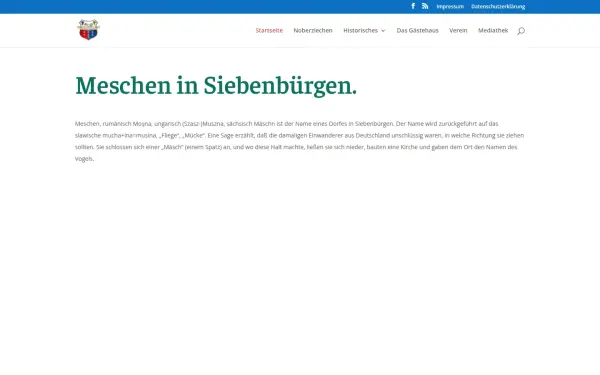Viewport: 600px width, 375px height.
Task: Go to the Startseite menu item
Action: (x=269, y=30)
